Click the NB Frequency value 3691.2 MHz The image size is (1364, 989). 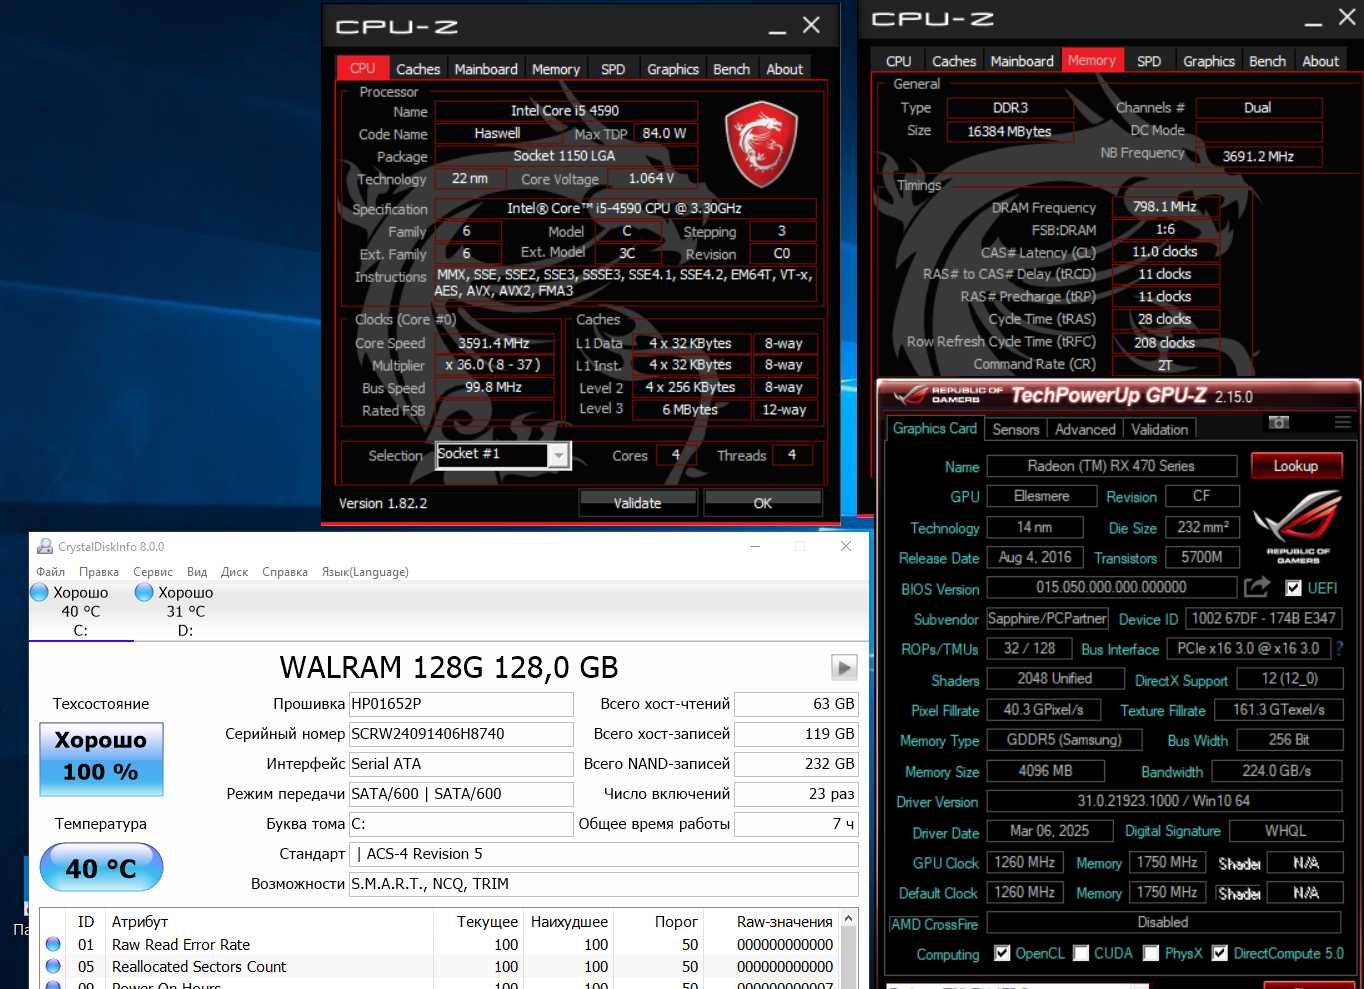(1258, 156)
